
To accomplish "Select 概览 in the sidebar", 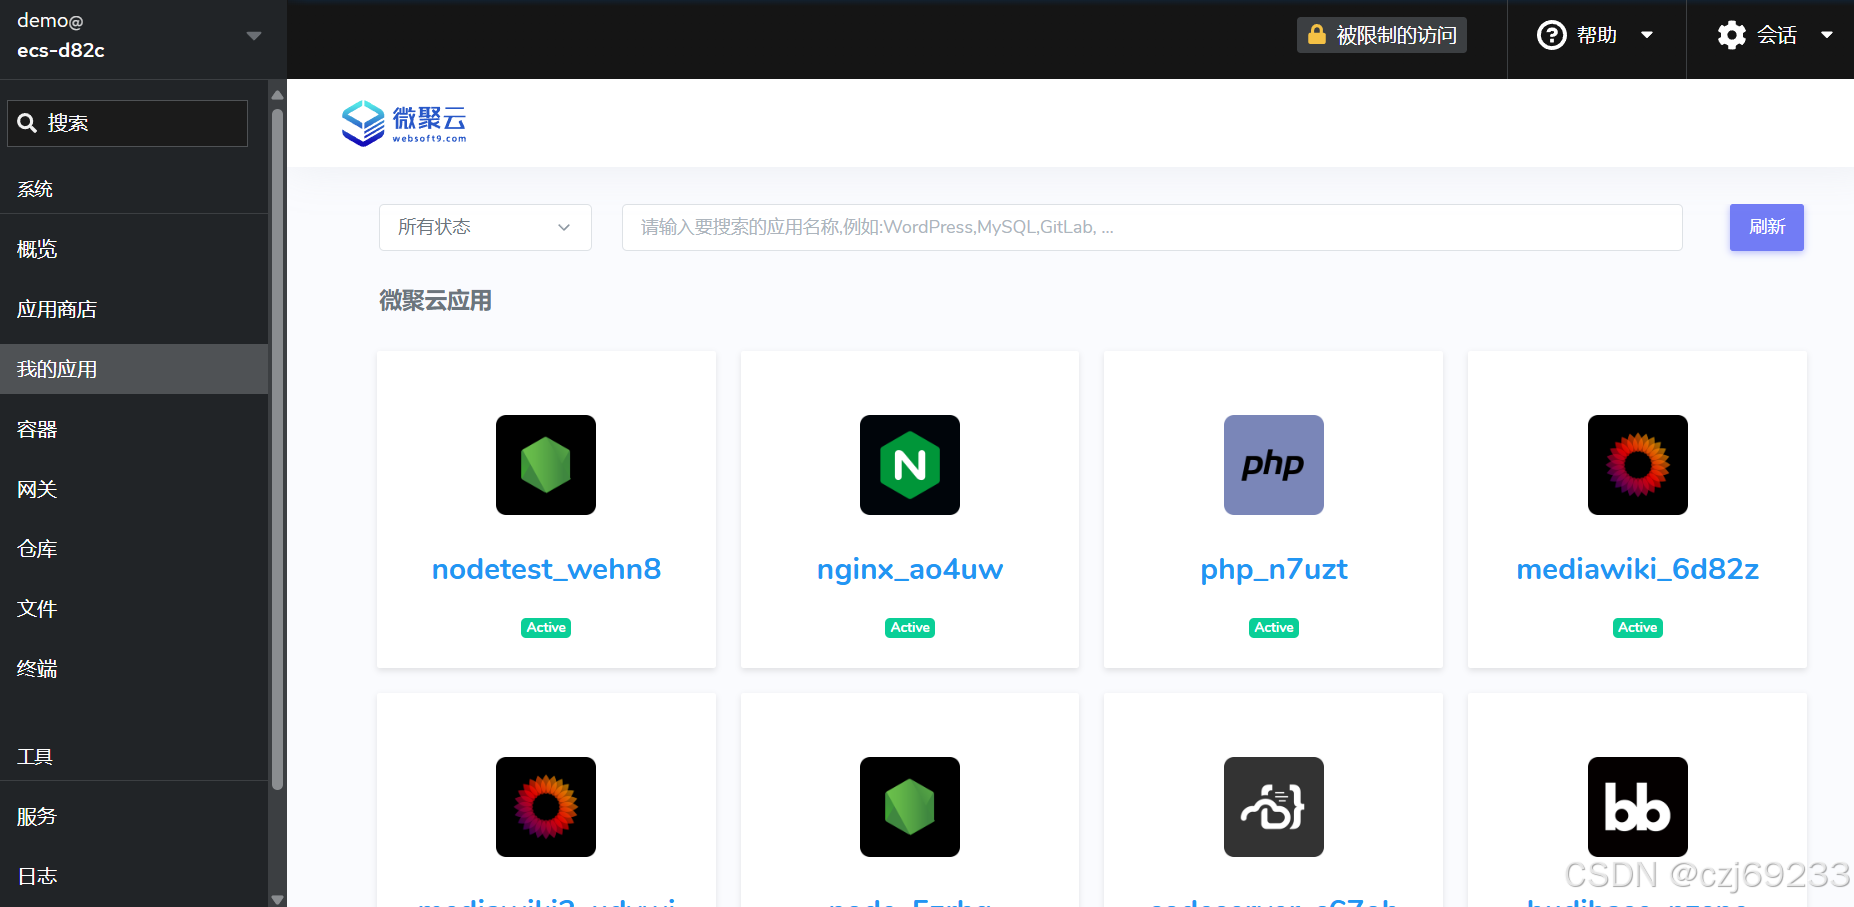I will (x=134, y=249).
